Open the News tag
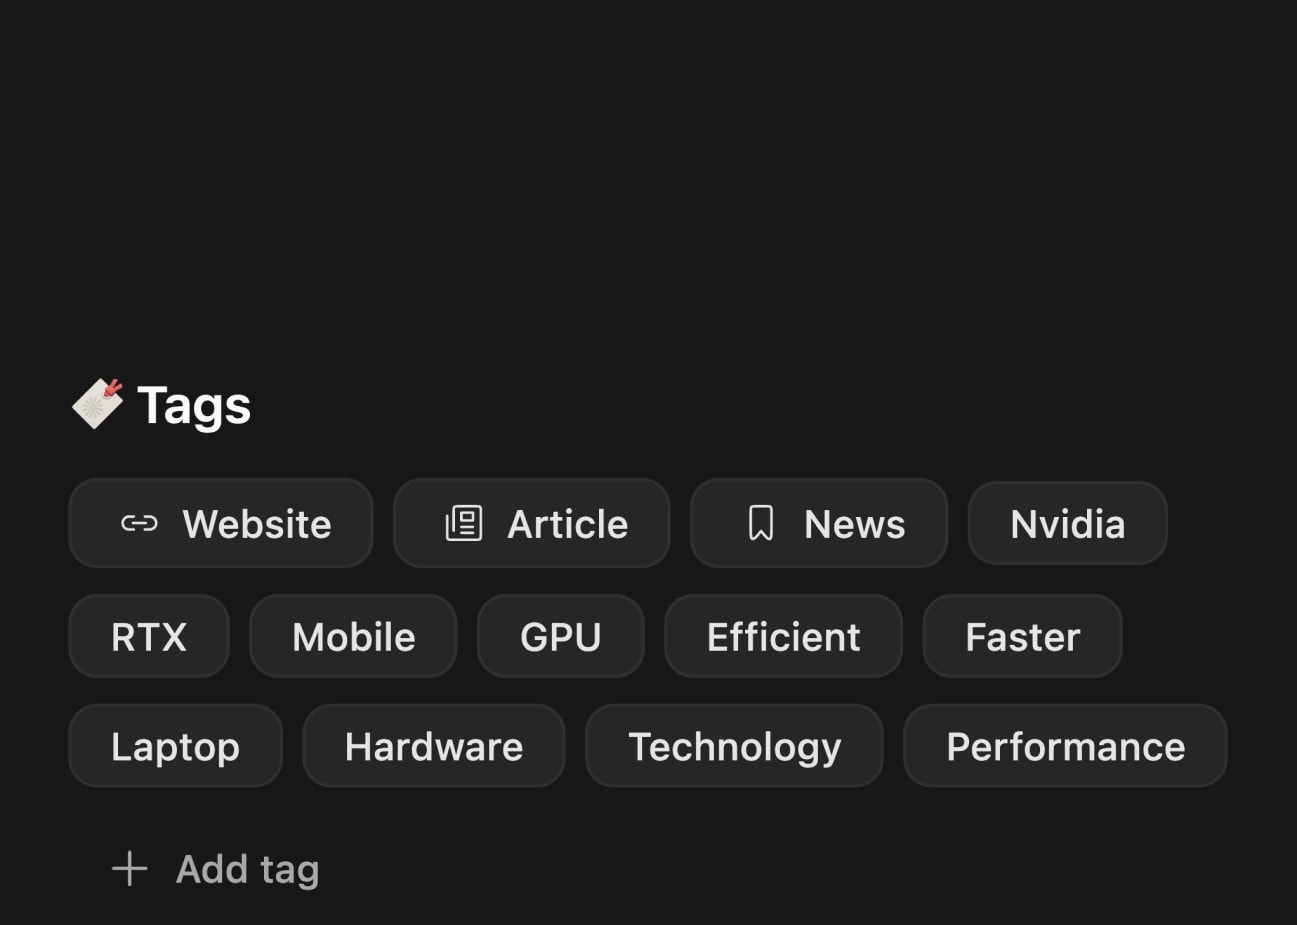Image resolution: width=1297 pixels, height=925 pixels. pyautogui.click(x=854, y=524)
